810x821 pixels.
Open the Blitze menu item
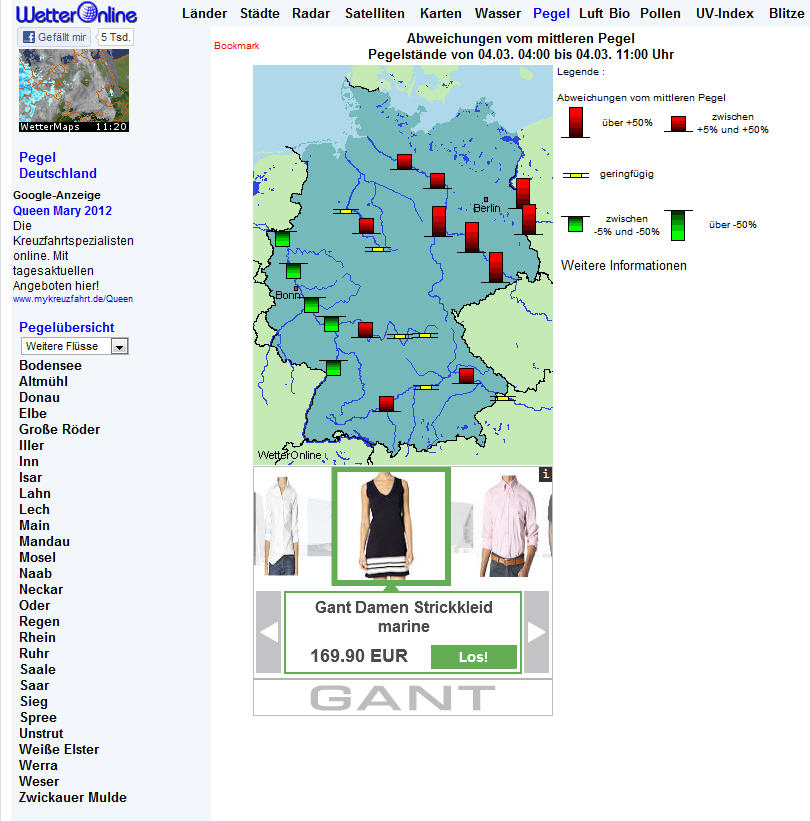(x=786, y=14)
